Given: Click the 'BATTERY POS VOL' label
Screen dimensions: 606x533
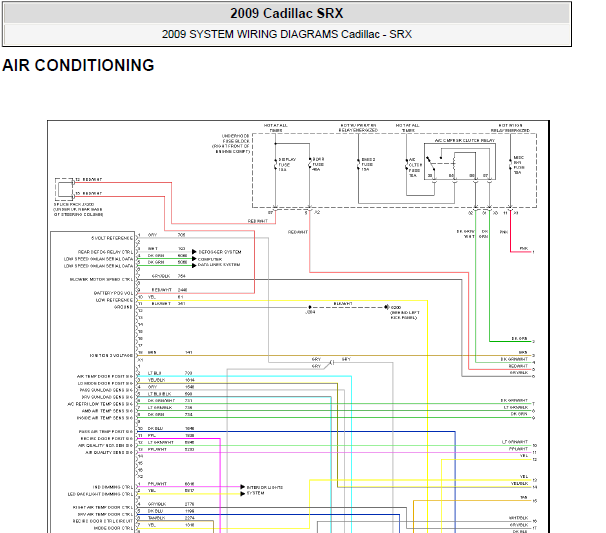Looking at the screenshot, I should (113, 293).
